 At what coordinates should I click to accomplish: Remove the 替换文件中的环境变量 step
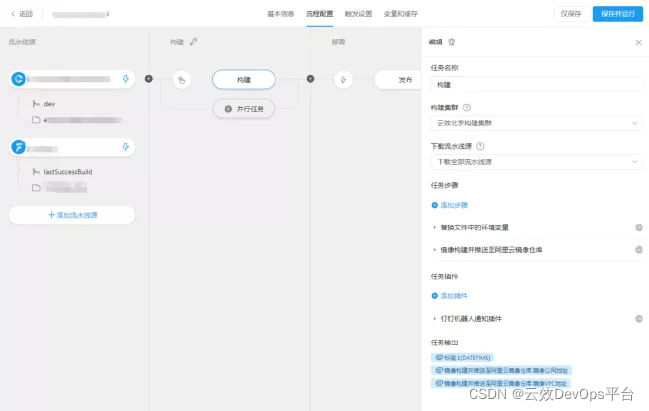pyautogui.click(x=639, y=227)
